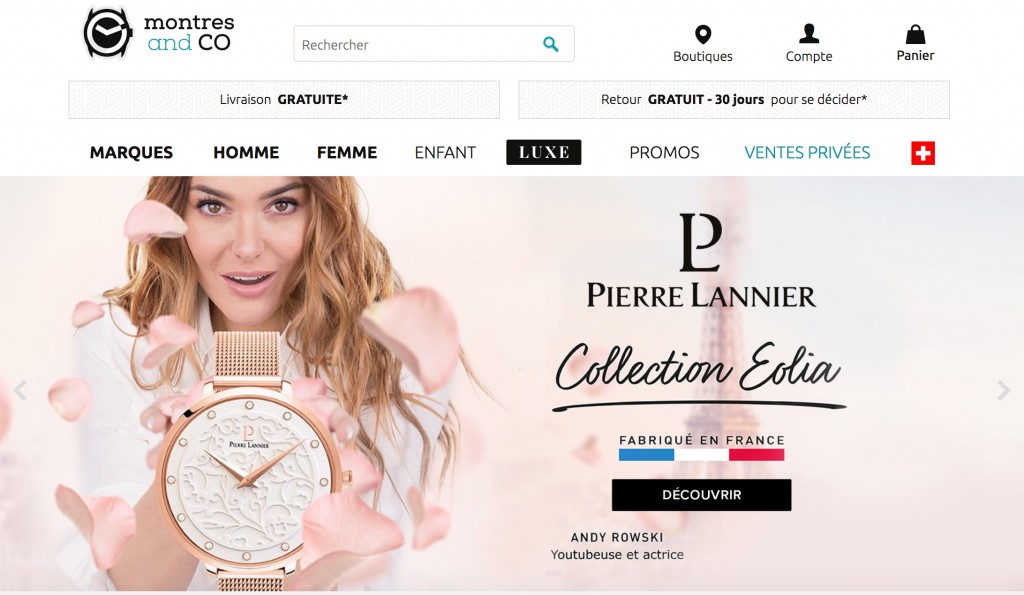Open the Compte account icon
1024x595 pixels.
pos(809,33)
